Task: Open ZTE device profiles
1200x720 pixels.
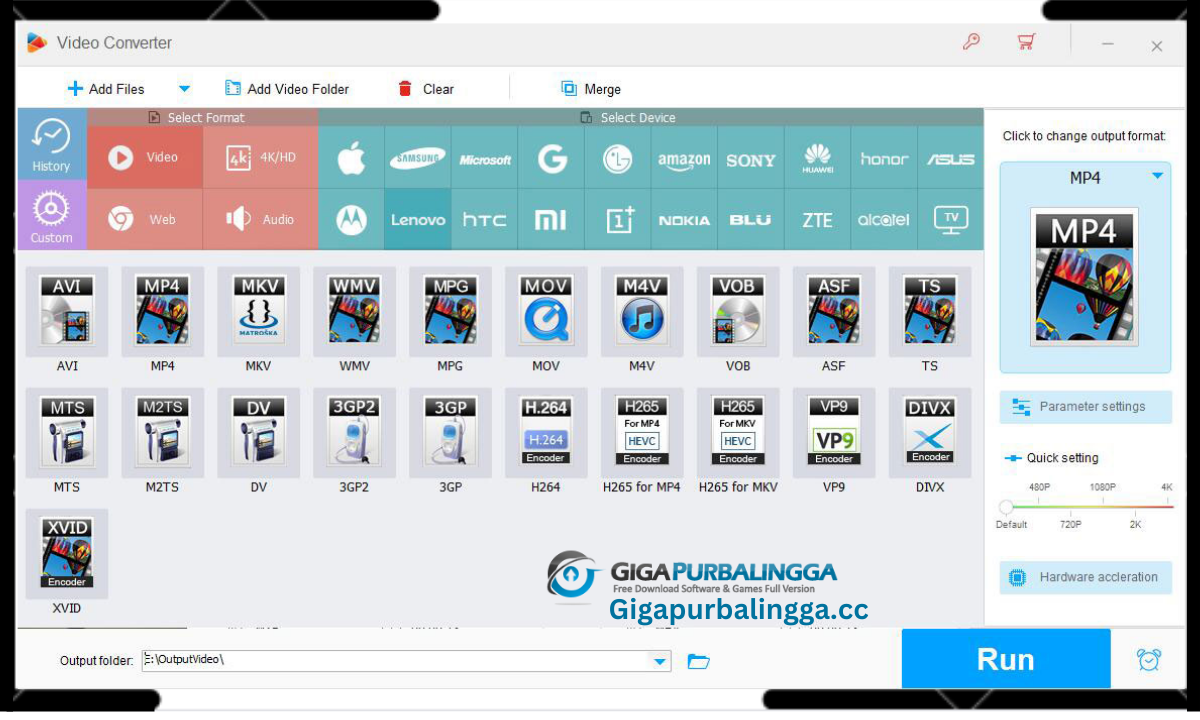Action: 817,219
